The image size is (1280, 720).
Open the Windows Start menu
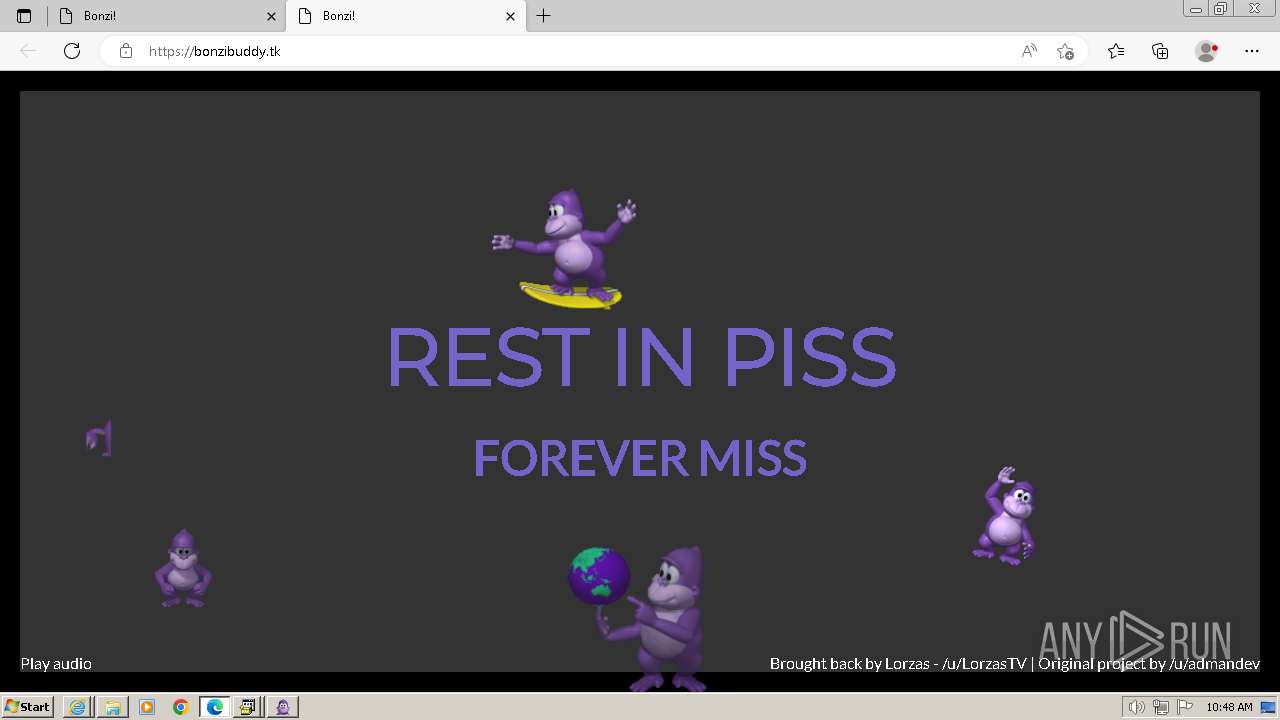click(x=27, y=707)
